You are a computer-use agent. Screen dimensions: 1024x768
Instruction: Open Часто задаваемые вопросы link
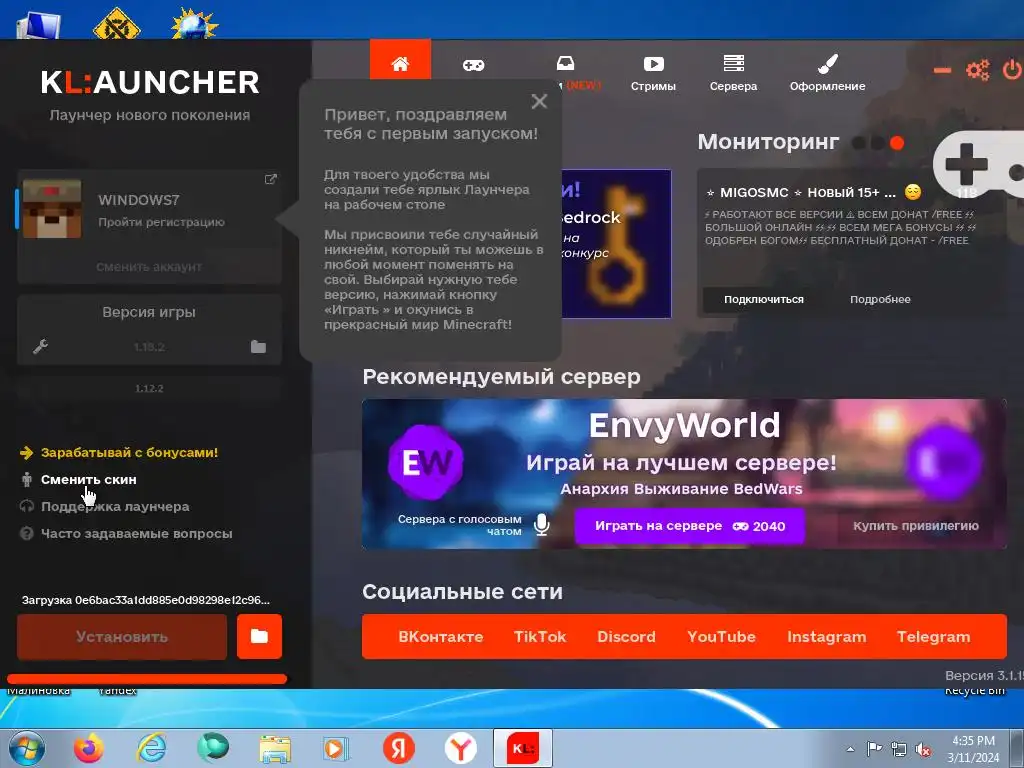[136, 534]
